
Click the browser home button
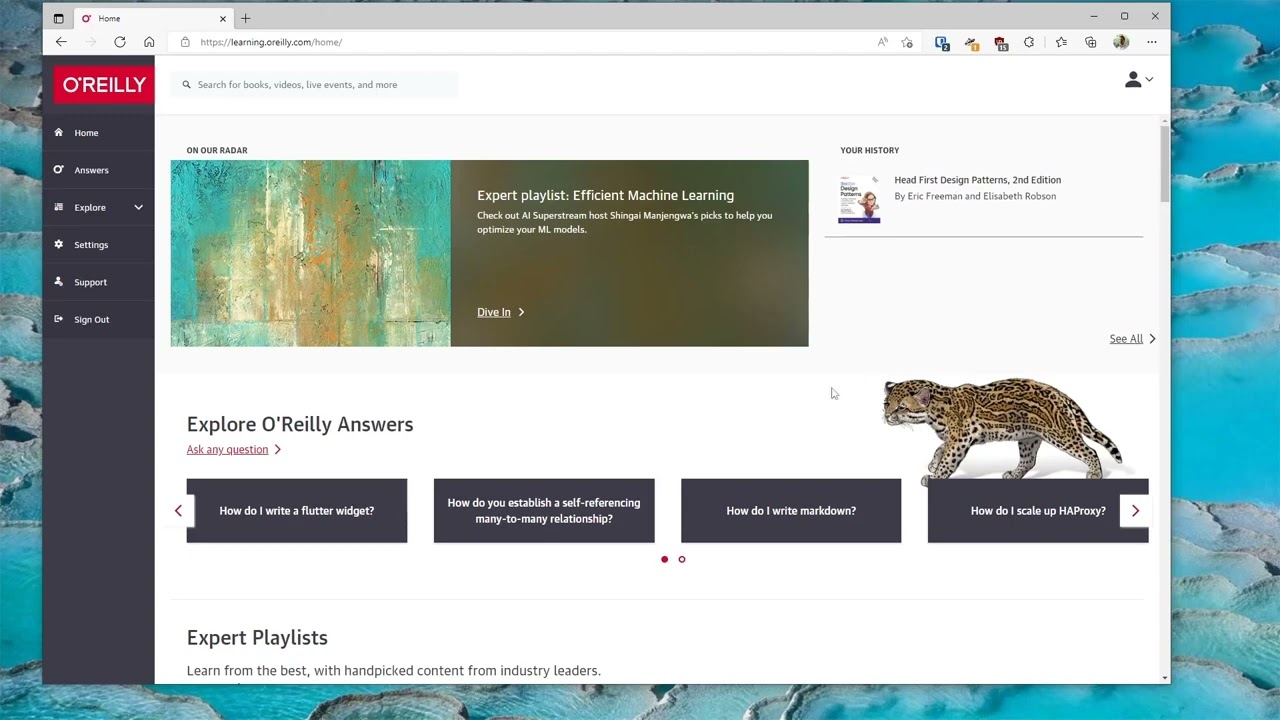[149, 42]
